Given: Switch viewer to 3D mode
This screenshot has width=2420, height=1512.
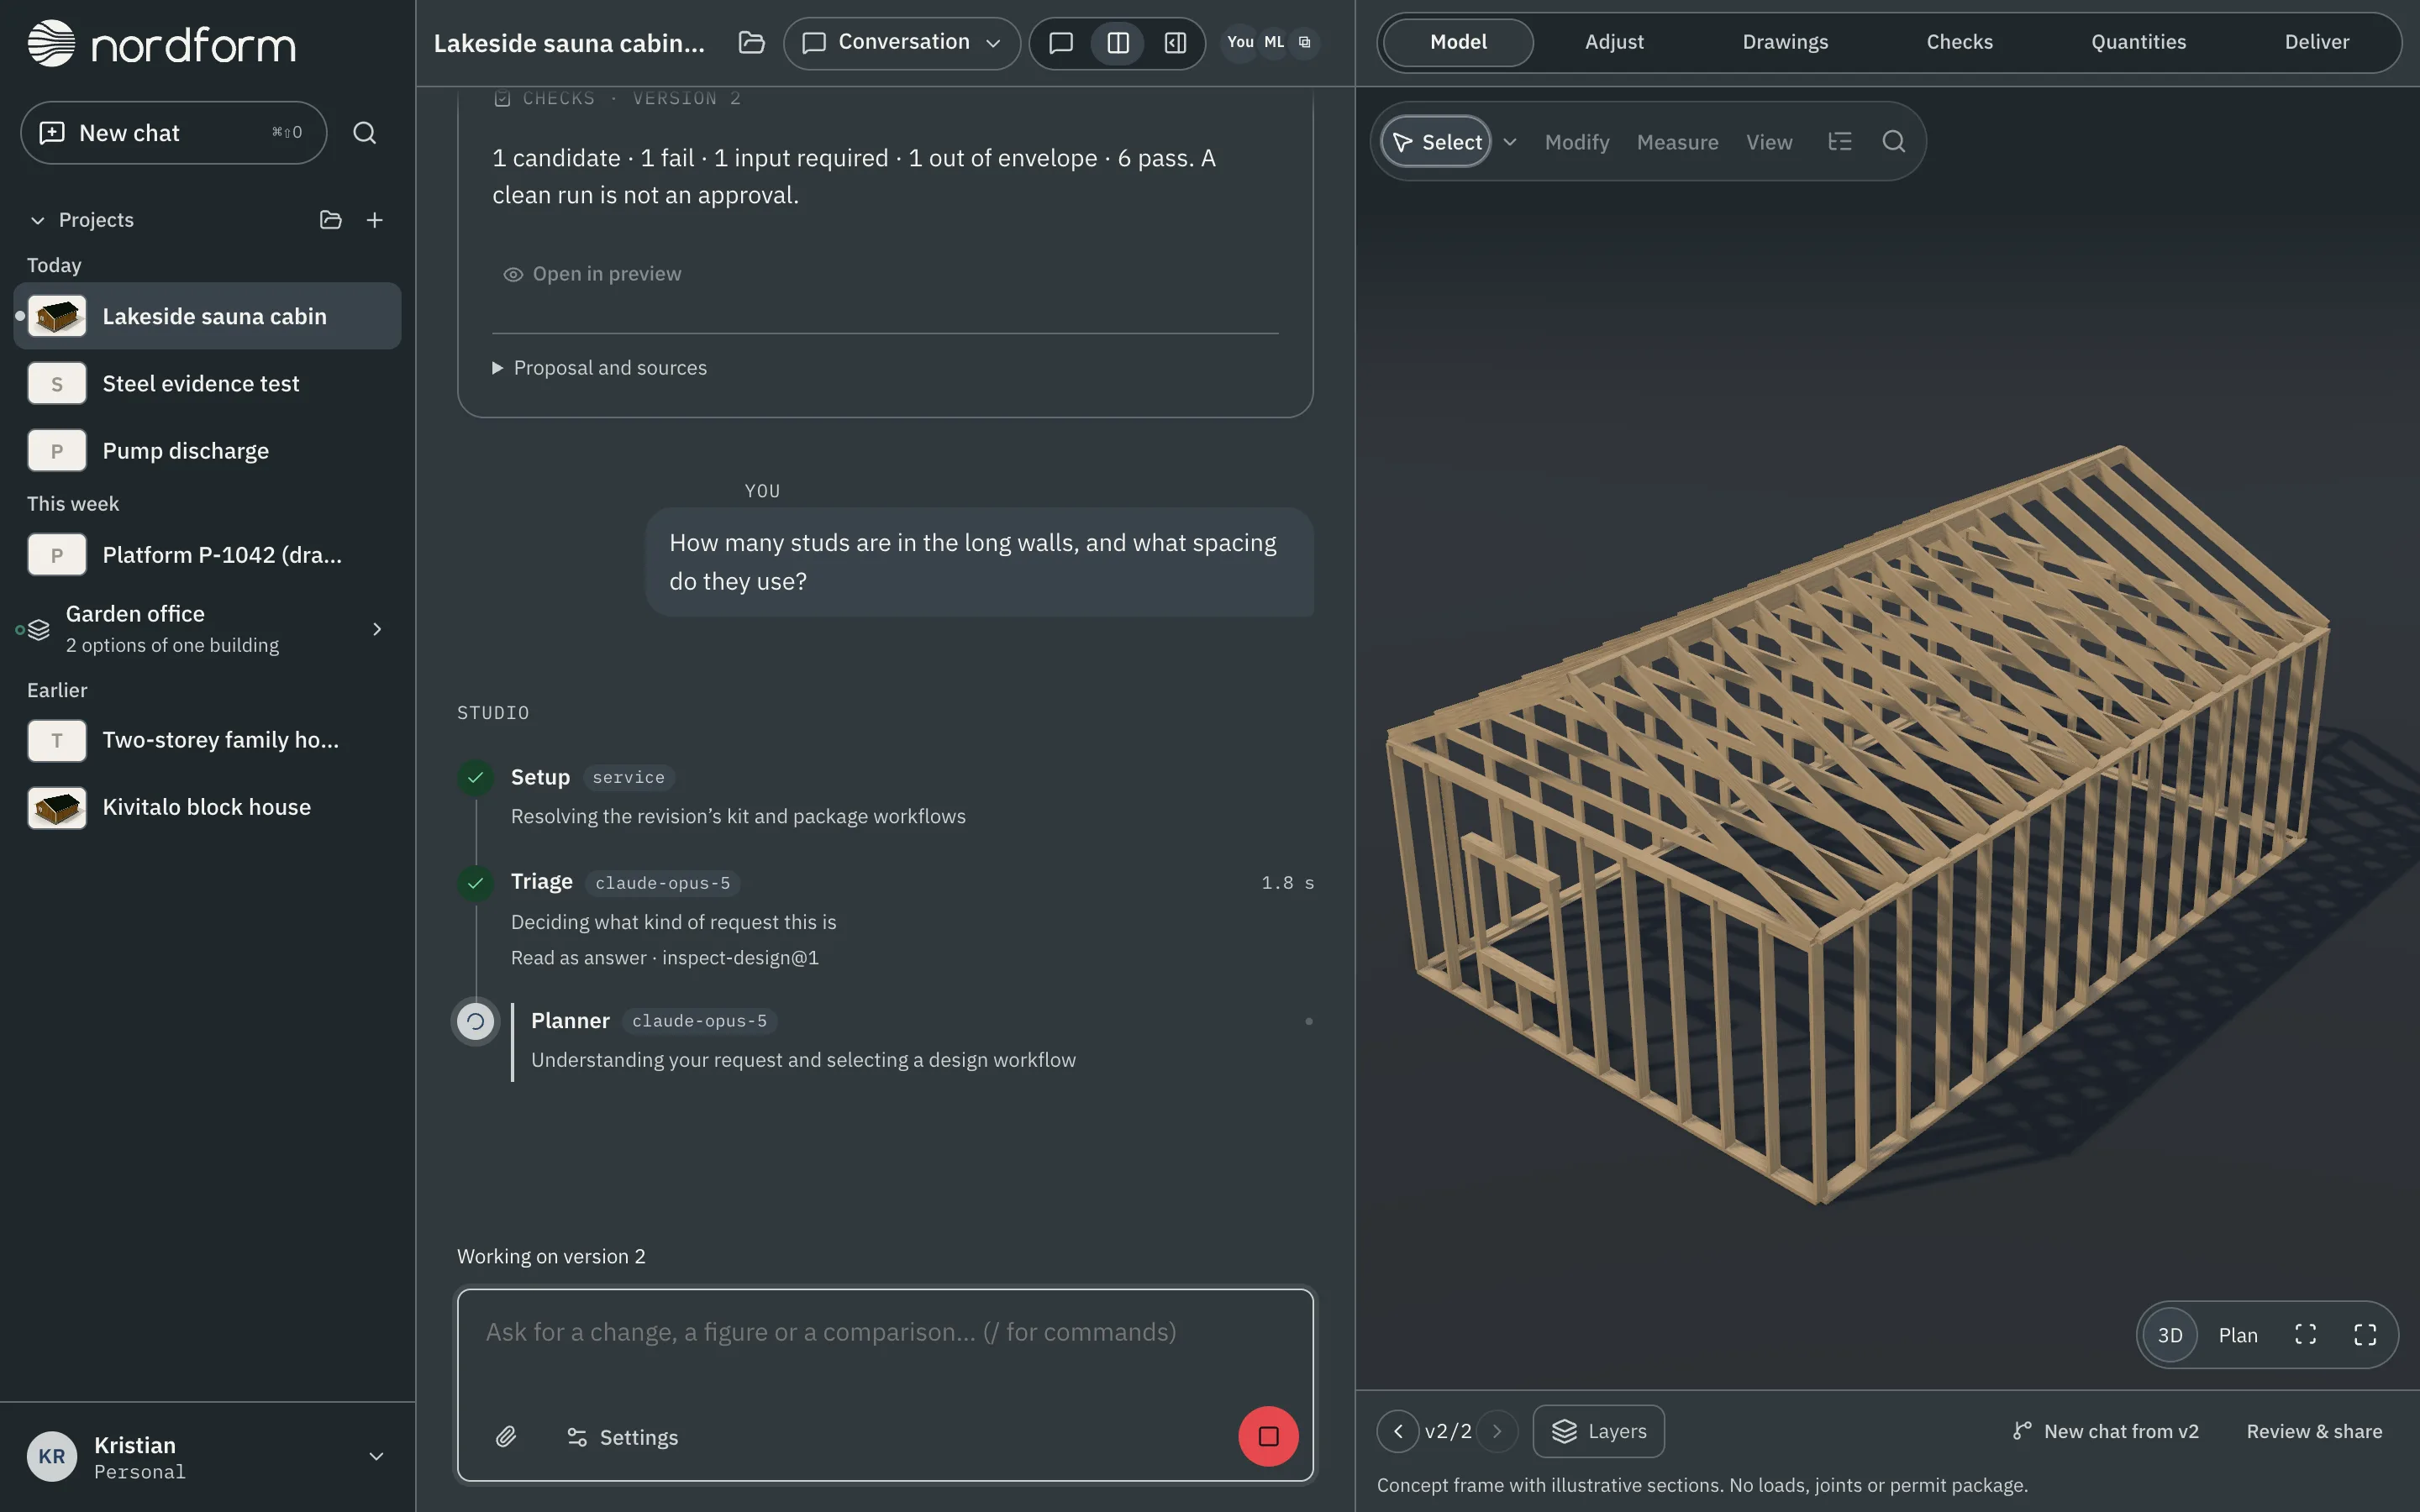Looking at the screenshot, I should click(x=2169, y=1335).
